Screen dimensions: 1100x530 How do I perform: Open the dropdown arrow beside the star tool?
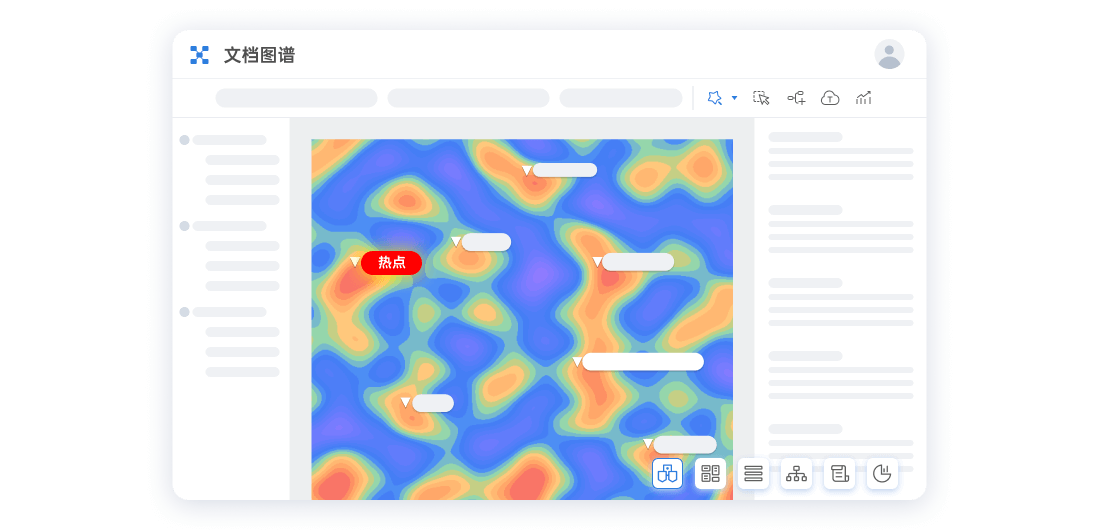point(735,98)
